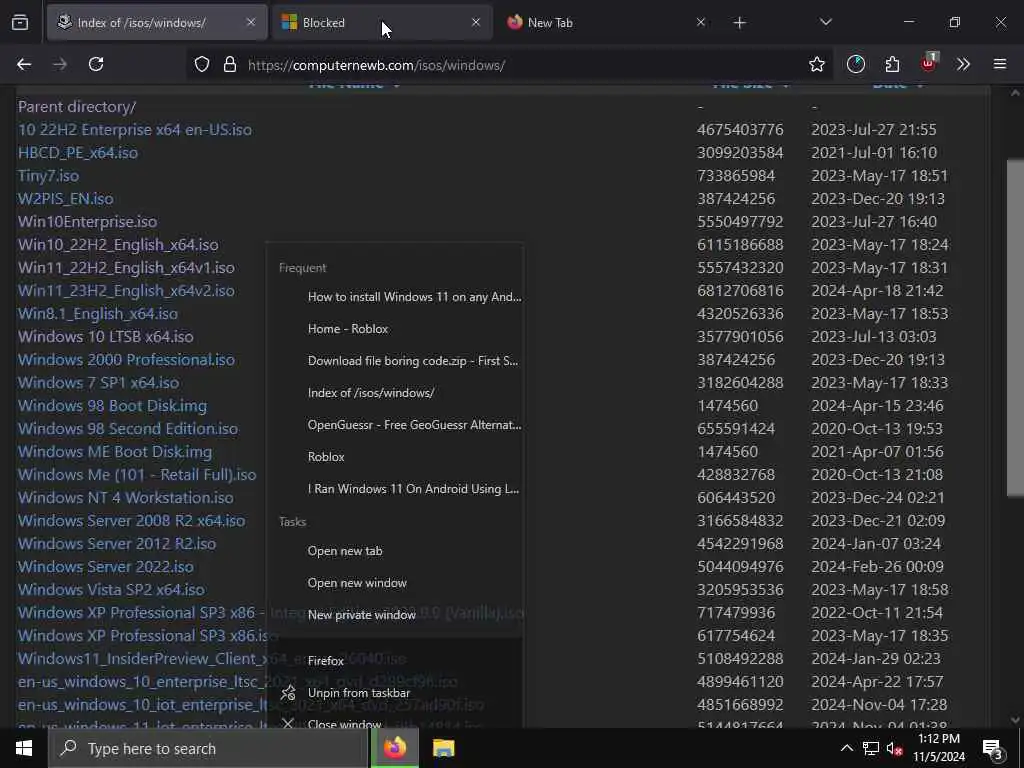Click the page vertical scrollbar thumb

tap(1015, 328)
